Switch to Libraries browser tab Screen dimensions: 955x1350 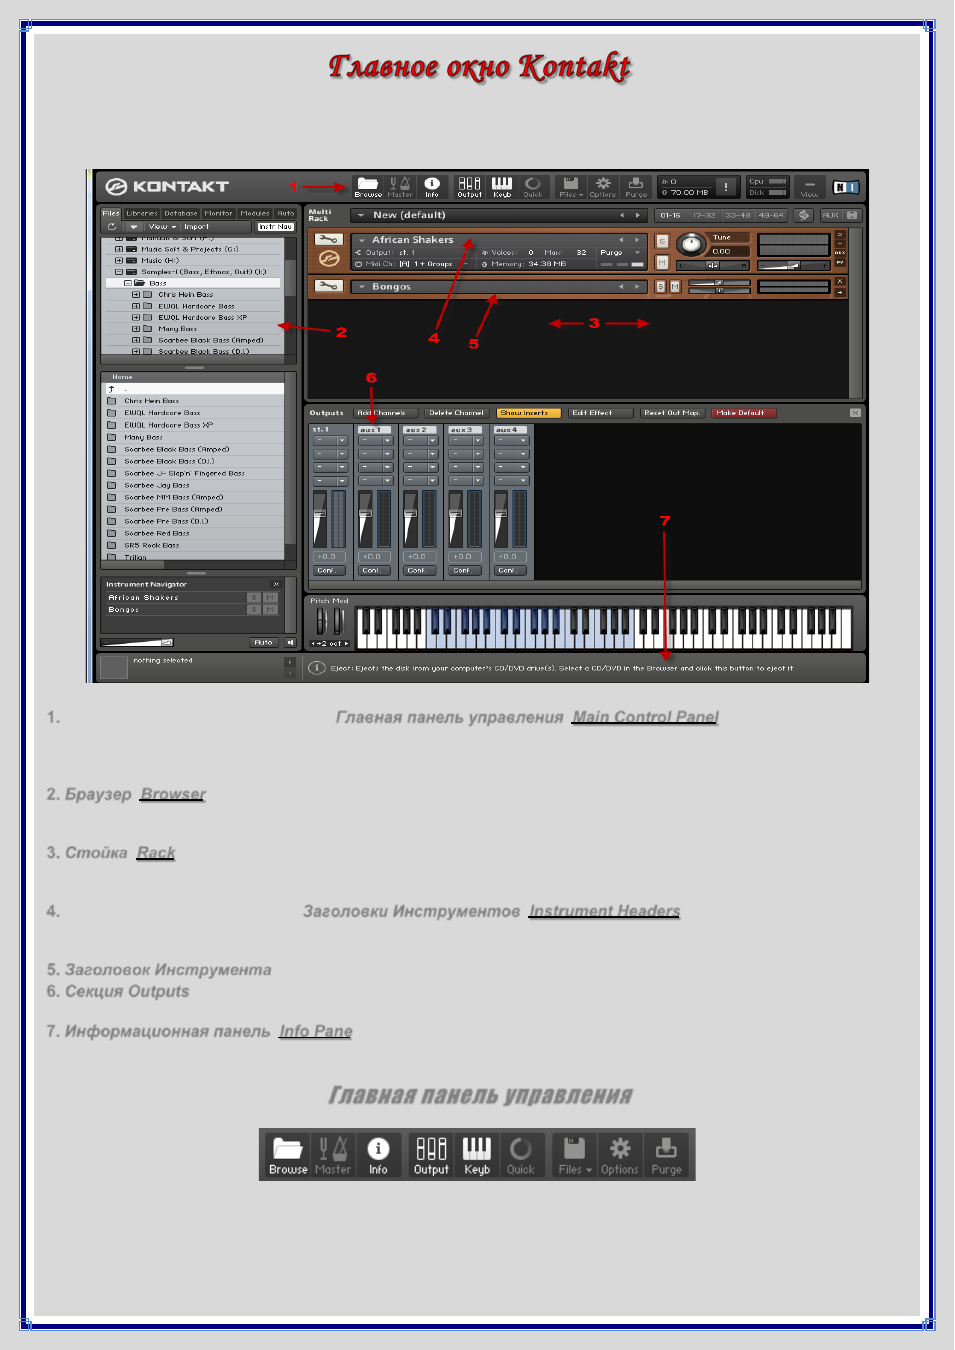[x=142, y=213]
